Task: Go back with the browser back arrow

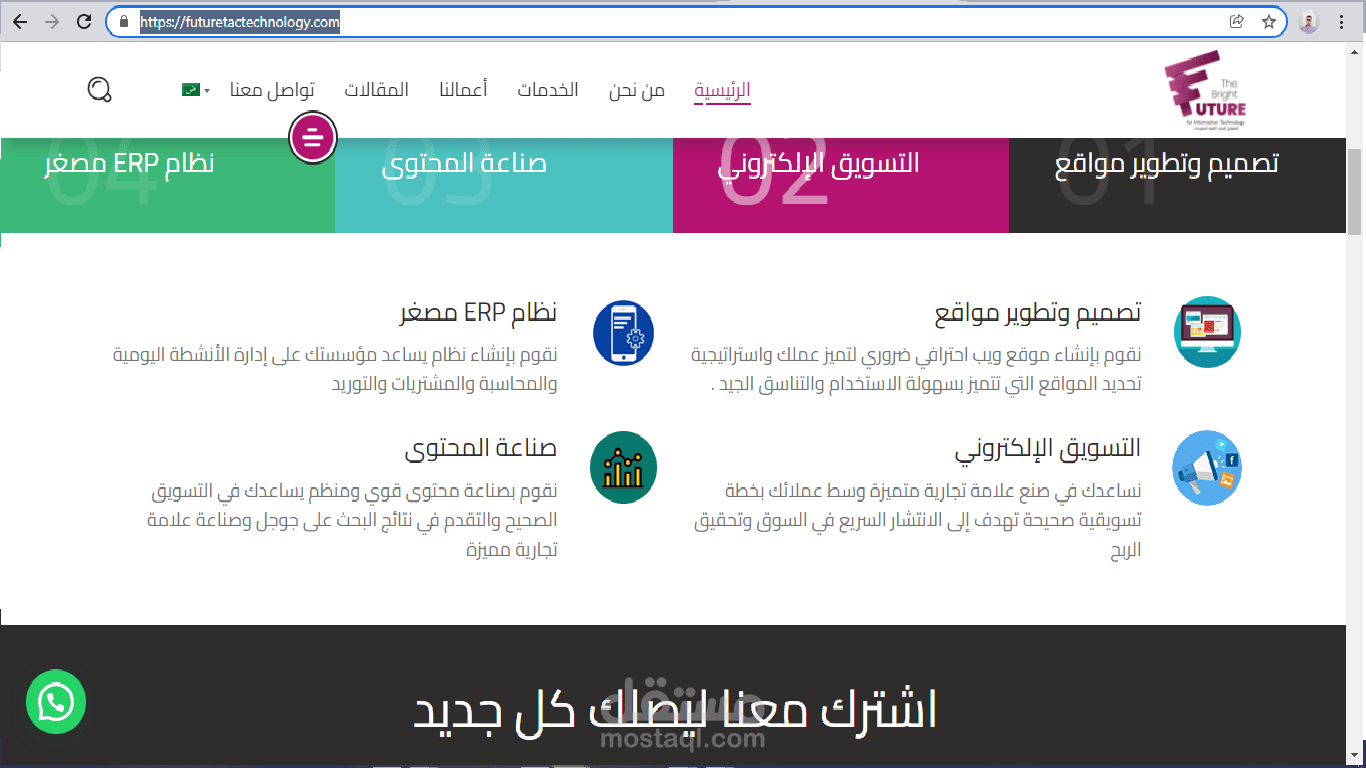Action: pyautogui.click(x=20, y=21)
